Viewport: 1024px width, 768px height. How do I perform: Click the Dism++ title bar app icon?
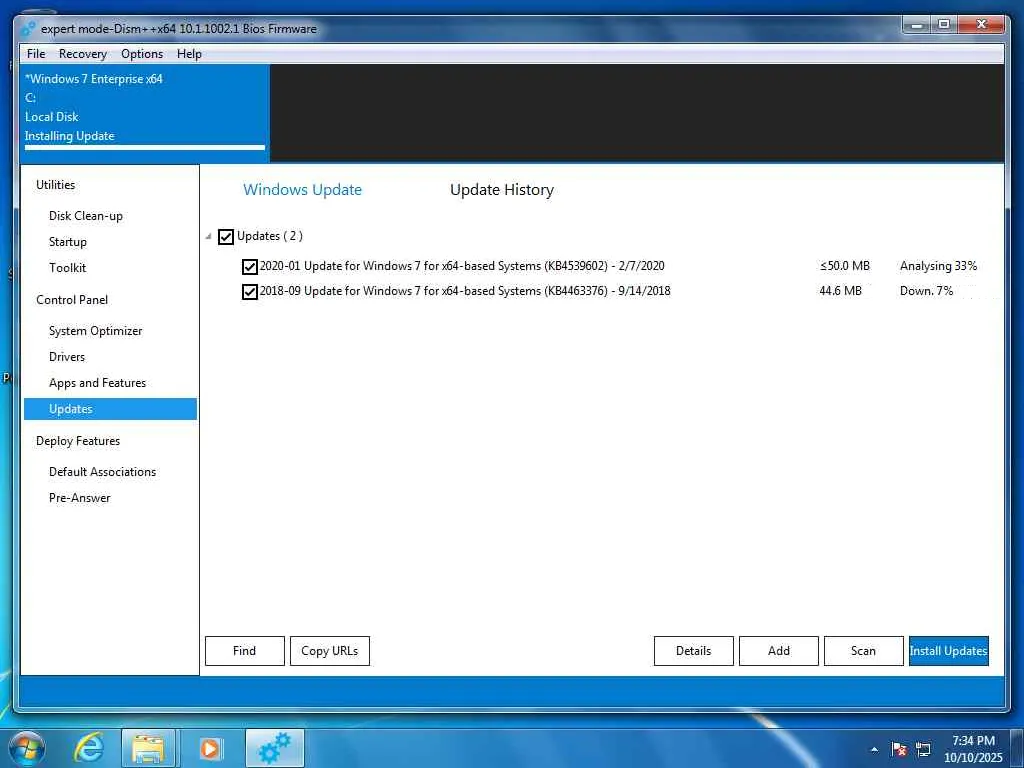coord(28,29)
